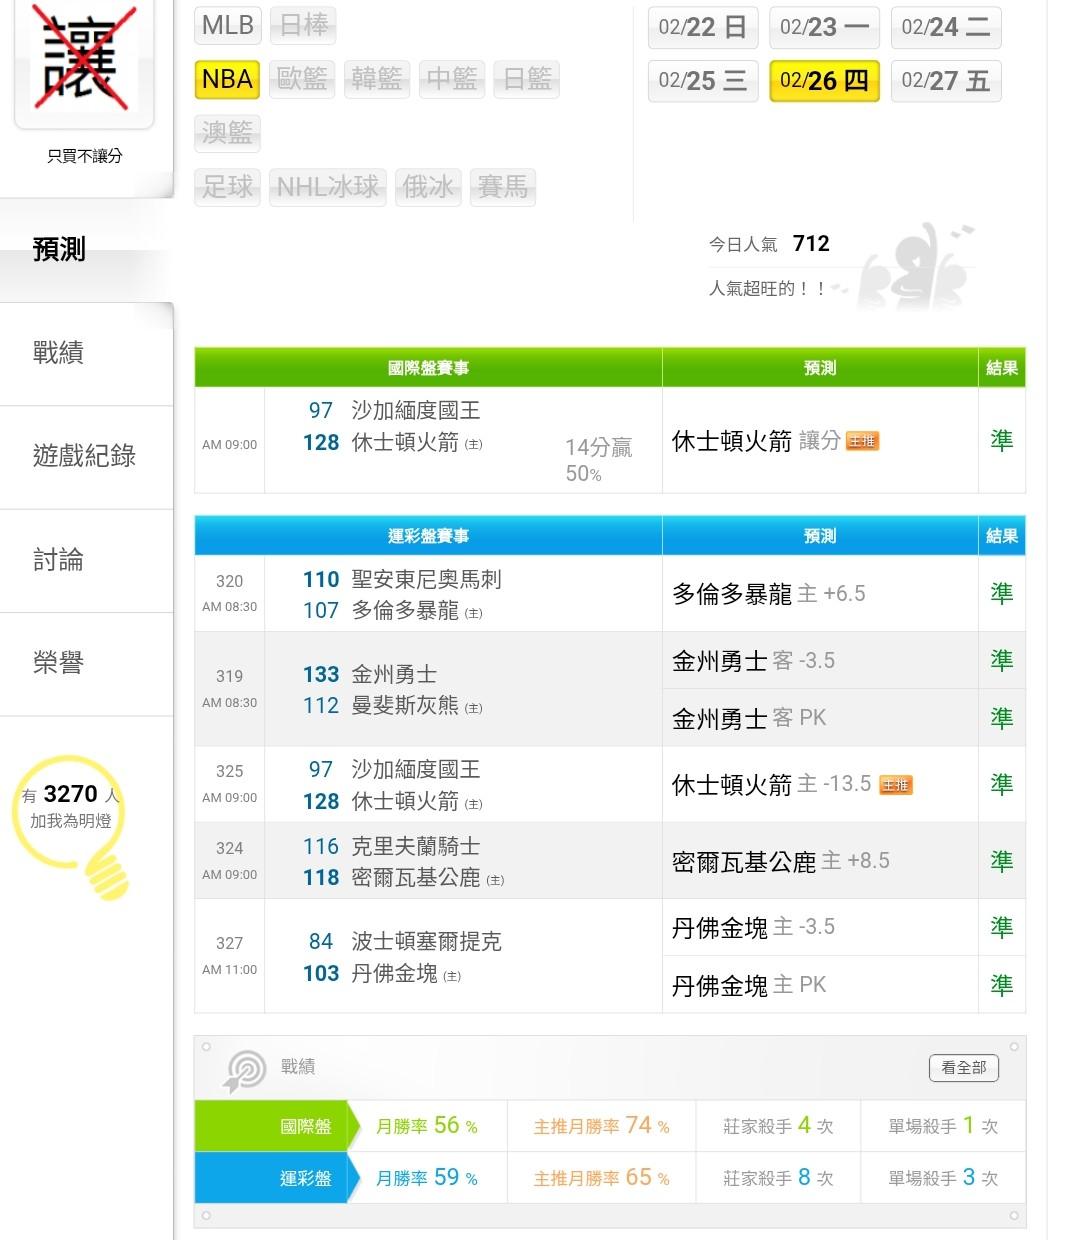The width and height of the screenshot is (1080, 1240).
Task: Choose date 02/25 三
Action: [x=703, y=81]
